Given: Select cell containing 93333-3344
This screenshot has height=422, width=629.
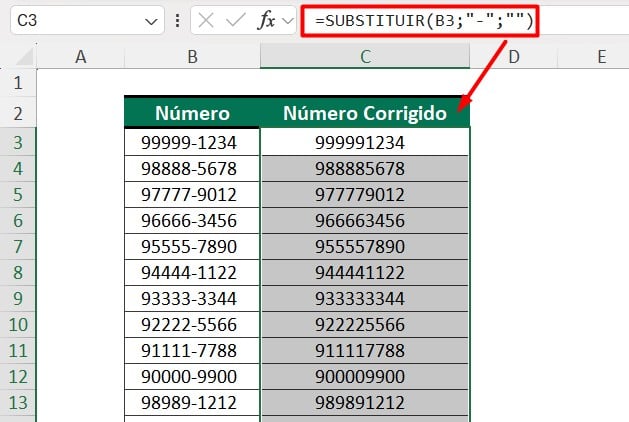Looking at the screenshot, I should coord(193,298).
